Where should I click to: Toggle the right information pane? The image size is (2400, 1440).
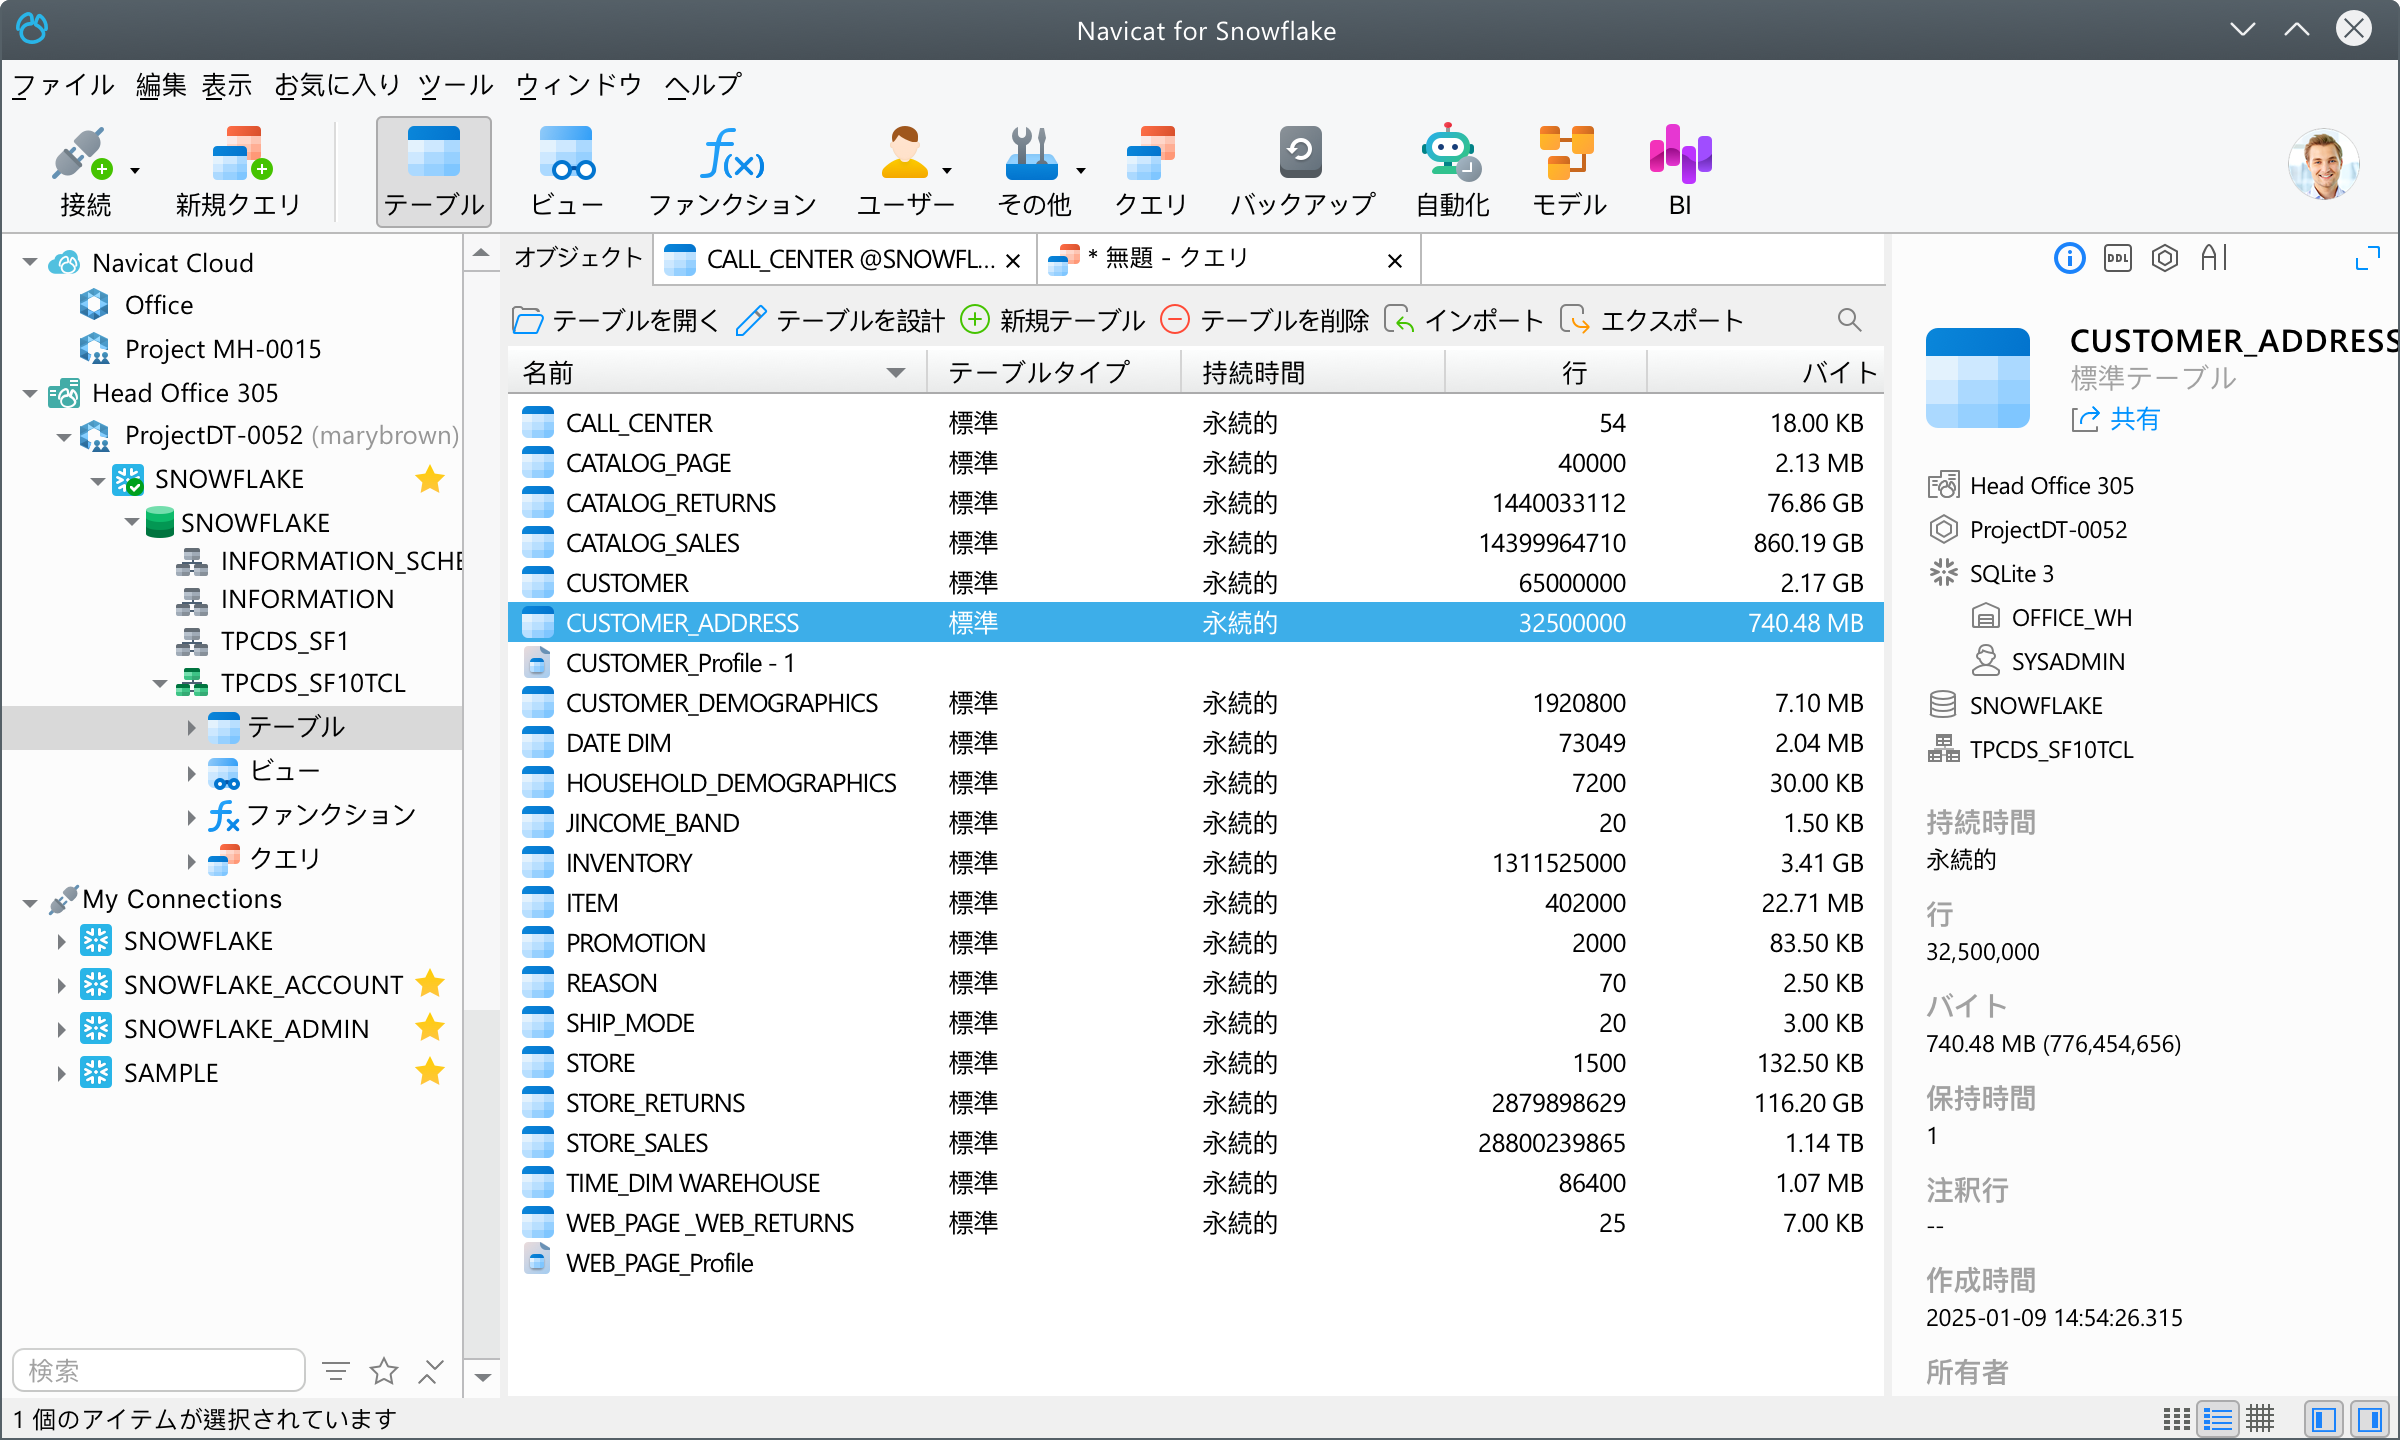pos(2370,1419)
